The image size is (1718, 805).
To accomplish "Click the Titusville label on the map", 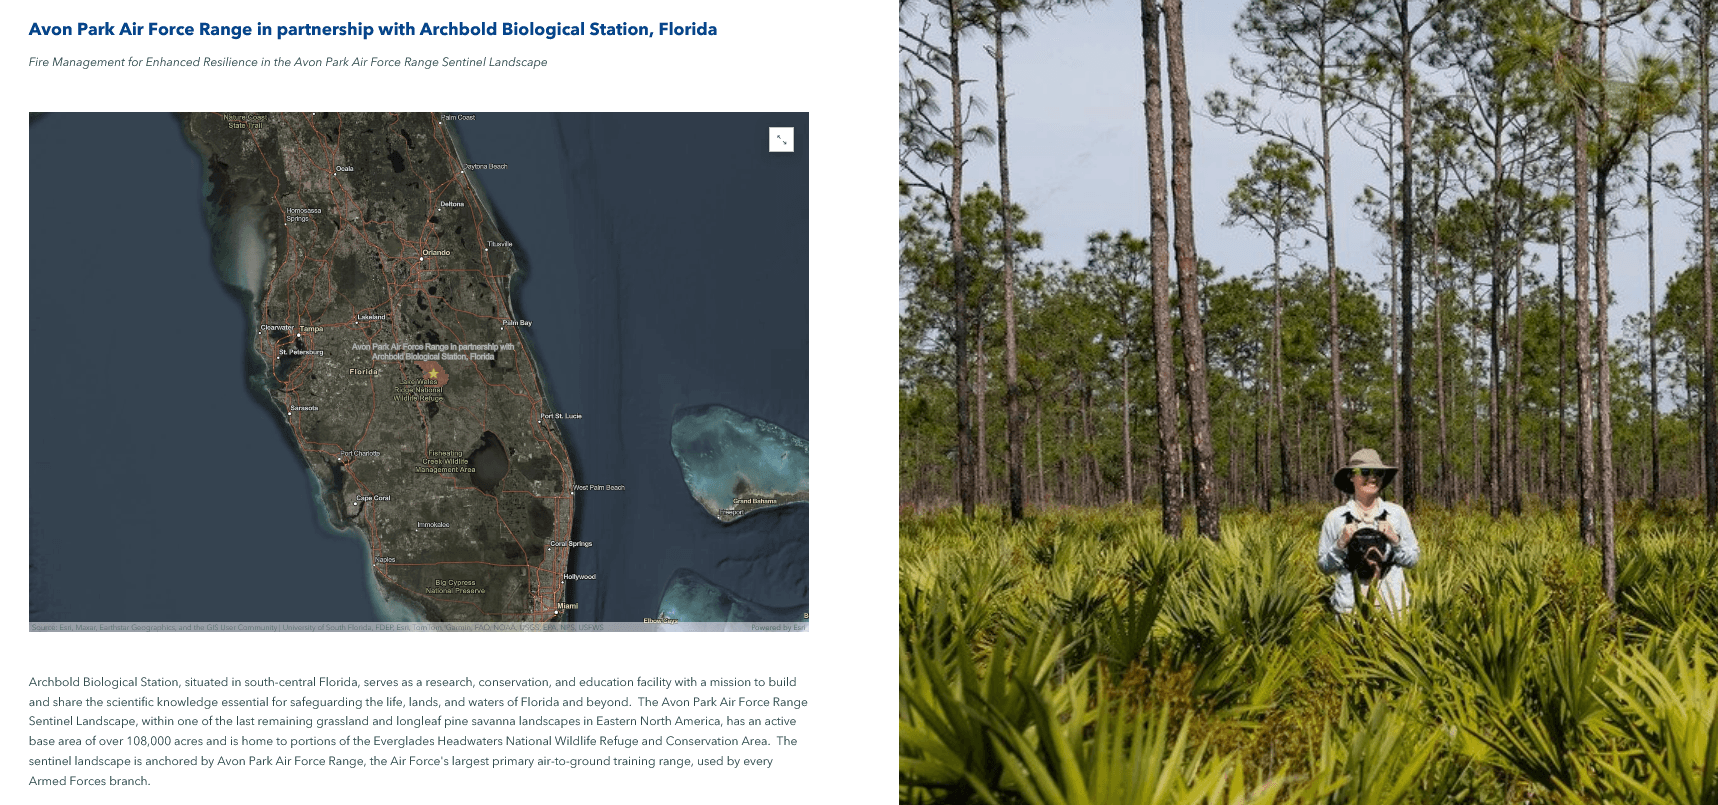I will click(x=500, y=244).
